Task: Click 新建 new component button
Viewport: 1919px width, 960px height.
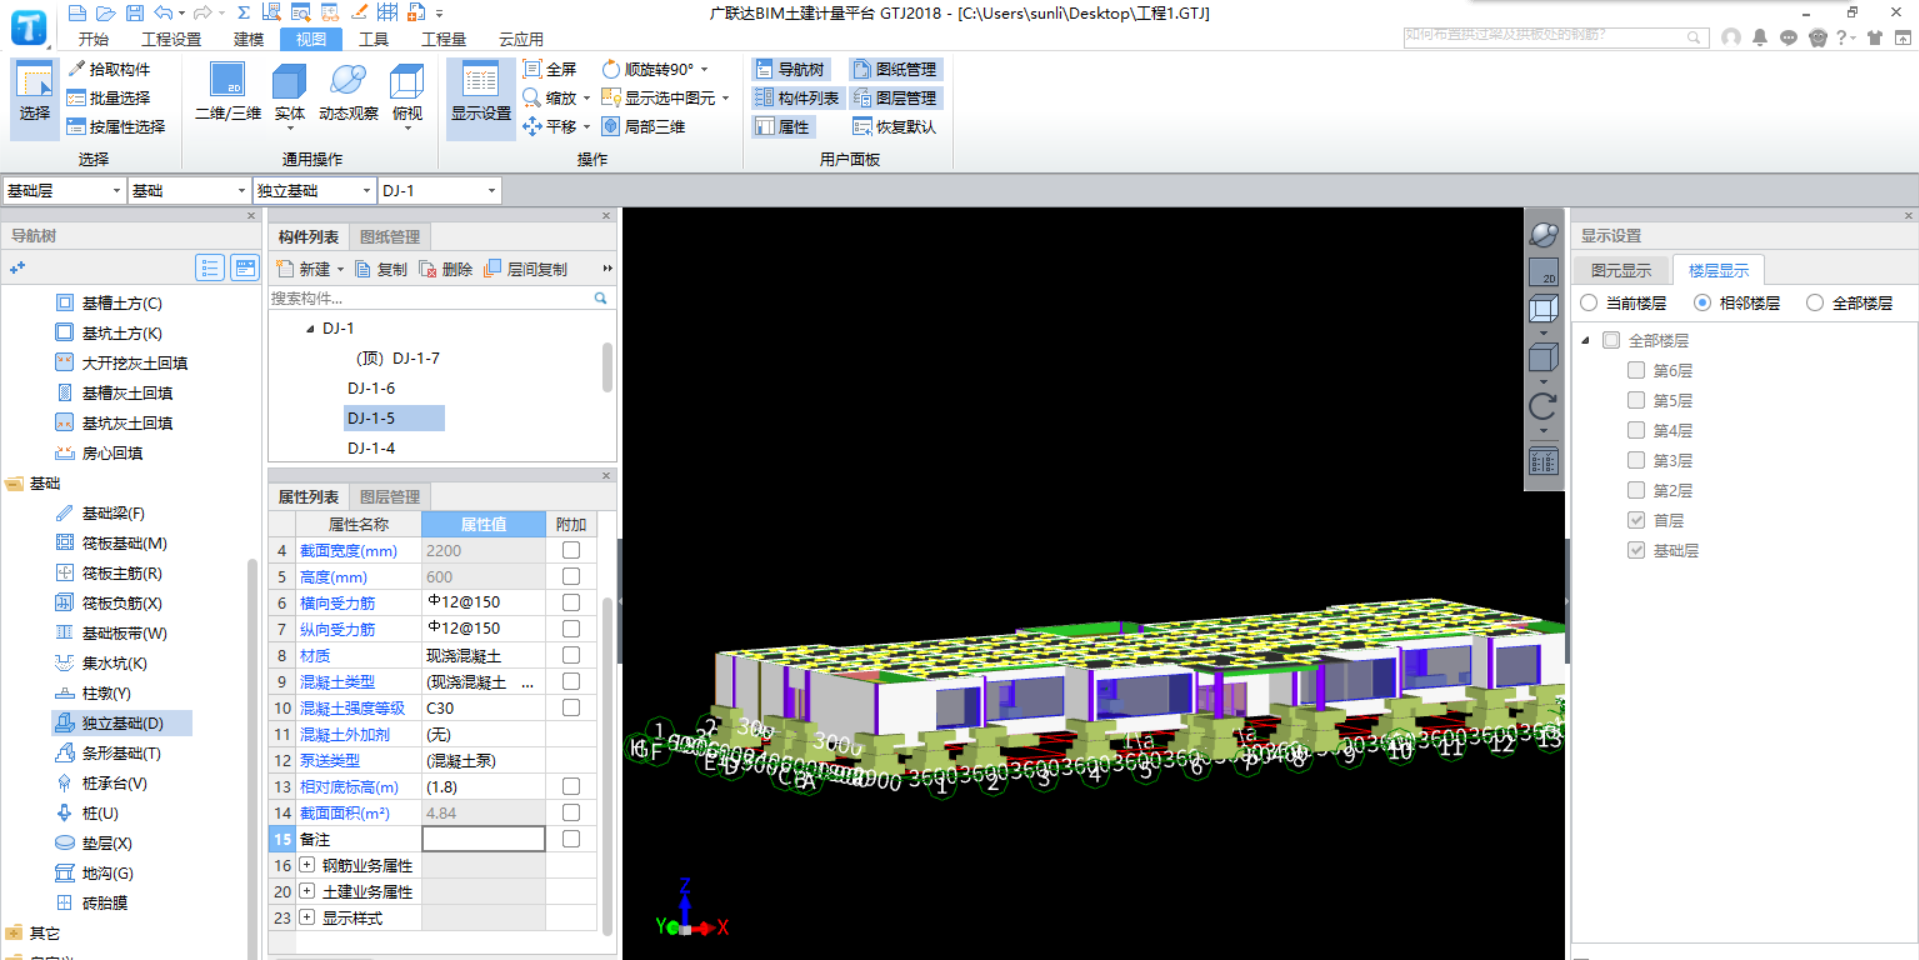Action: coord(306,269)
